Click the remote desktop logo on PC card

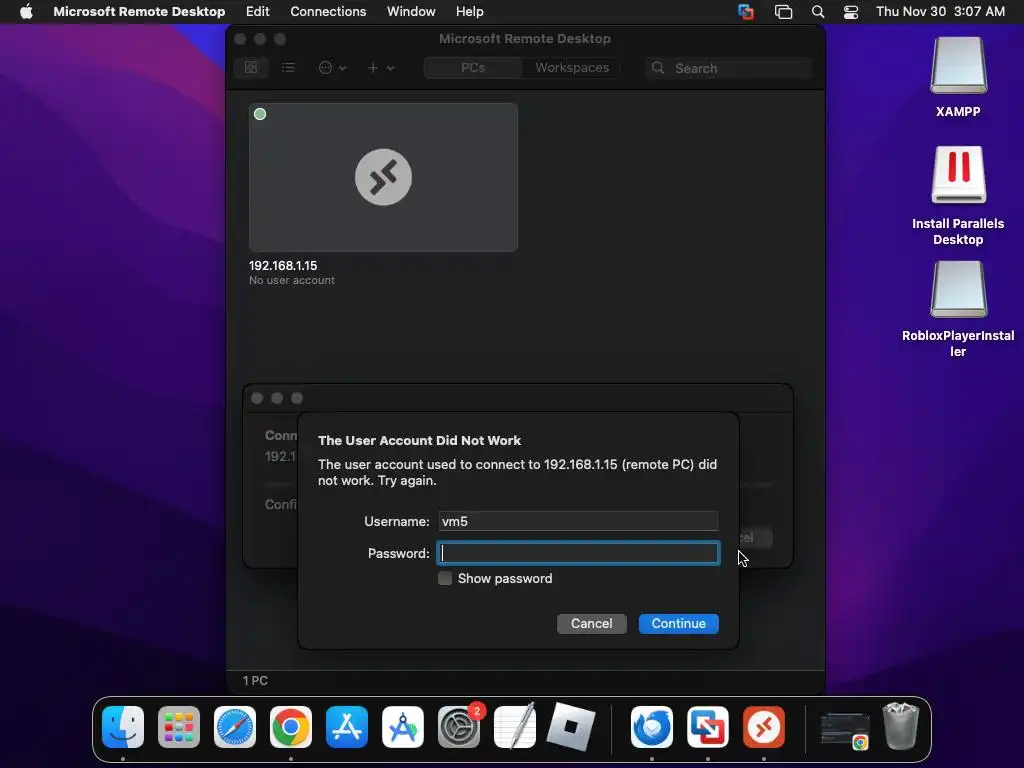tap(383, 177)
